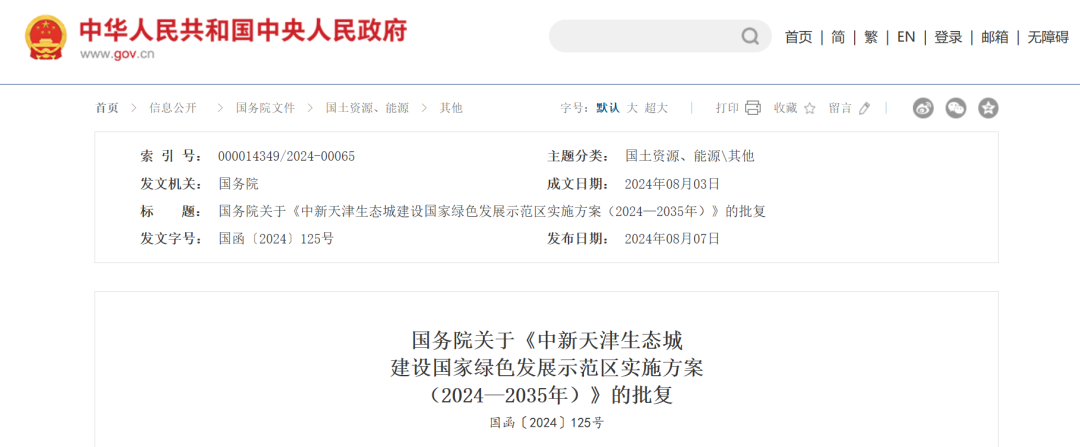Open 首页 in the top navigation
Screen dimensions: 1080x447
click(798, 37)
